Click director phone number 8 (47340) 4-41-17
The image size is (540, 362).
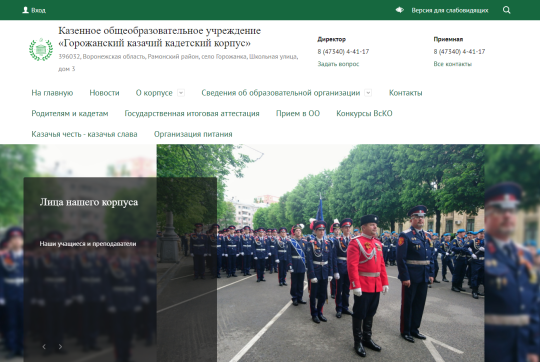pos(343,51)
